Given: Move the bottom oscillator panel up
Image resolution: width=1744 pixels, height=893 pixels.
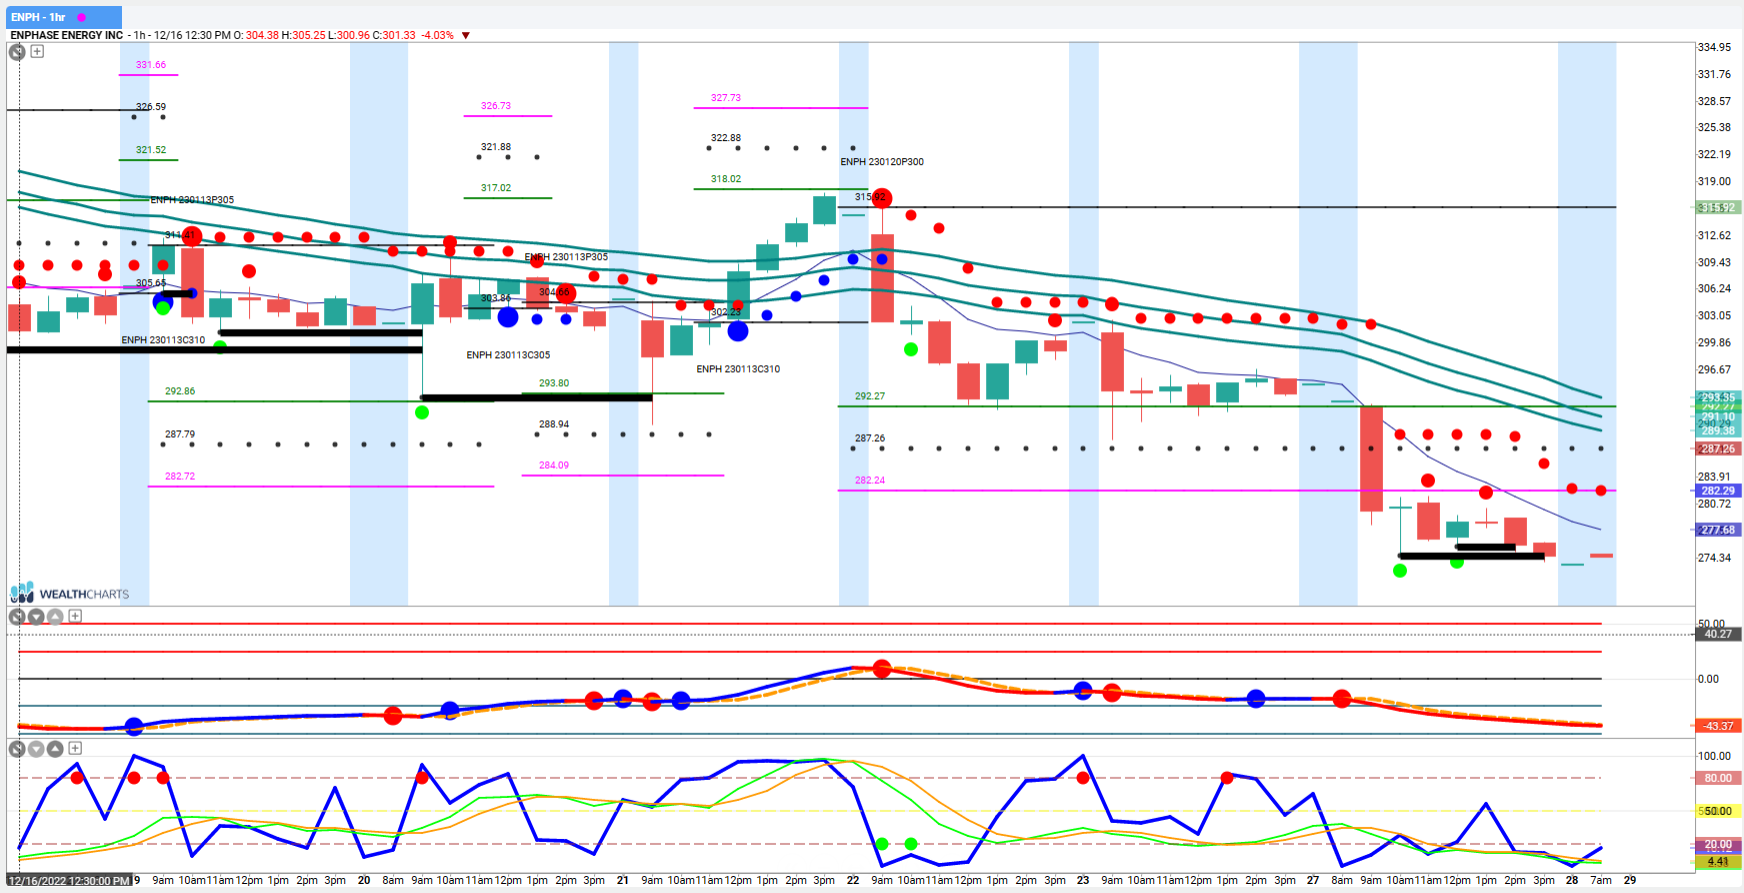Looking at the screenshot, I should 55,749.
